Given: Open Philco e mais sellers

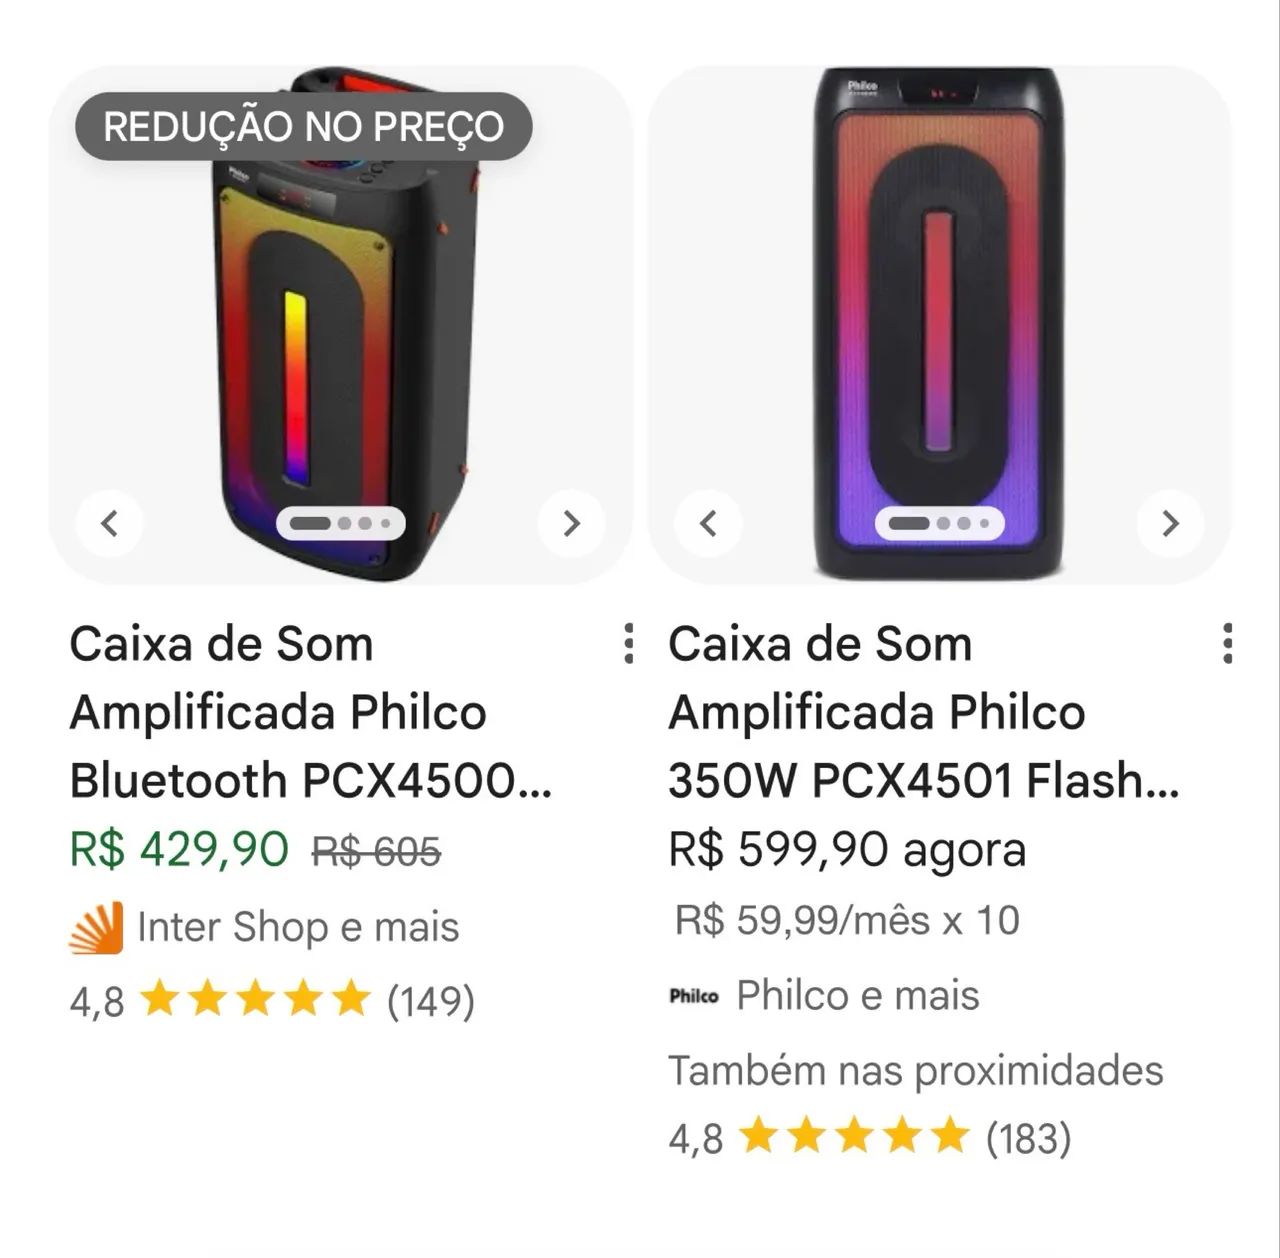Looking at the screenshot, I should [x=858, y=995].
